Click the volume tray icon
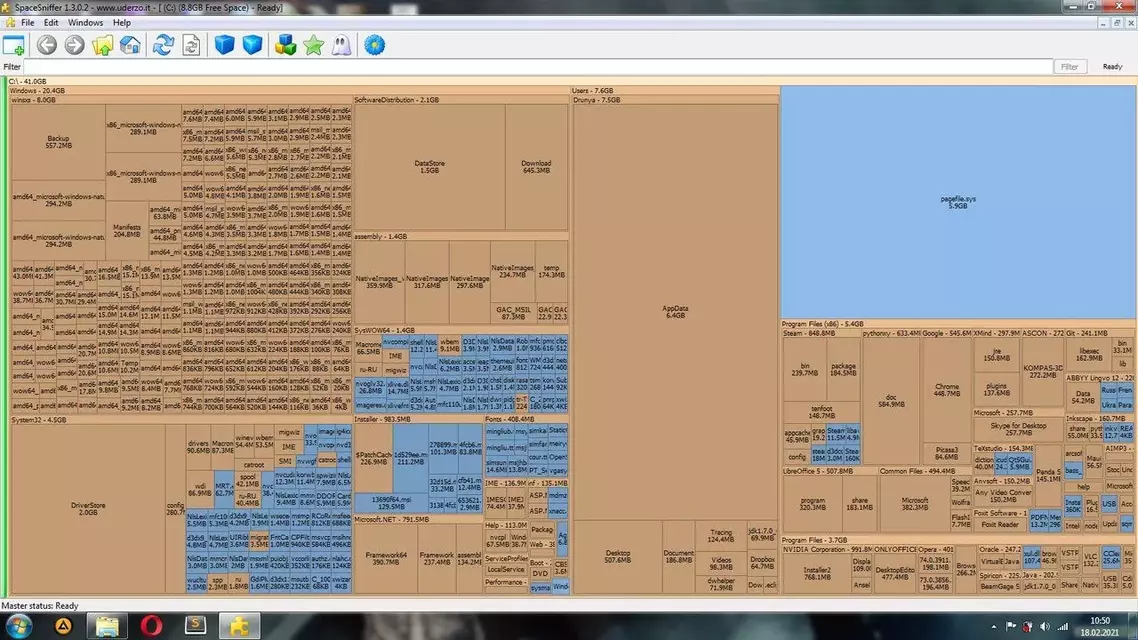This screenshot has height=640, width=1138. [1044, 626]
